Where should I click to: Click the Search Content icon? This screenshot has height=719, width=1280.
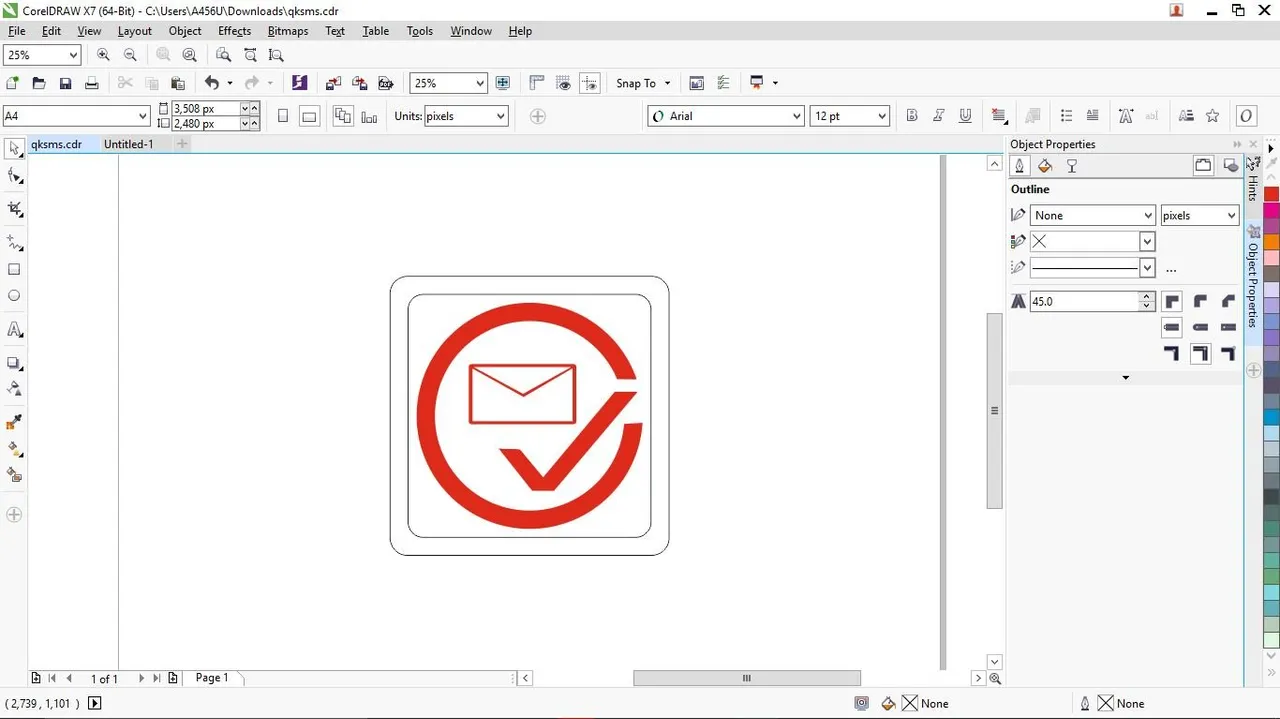point(299,83)
